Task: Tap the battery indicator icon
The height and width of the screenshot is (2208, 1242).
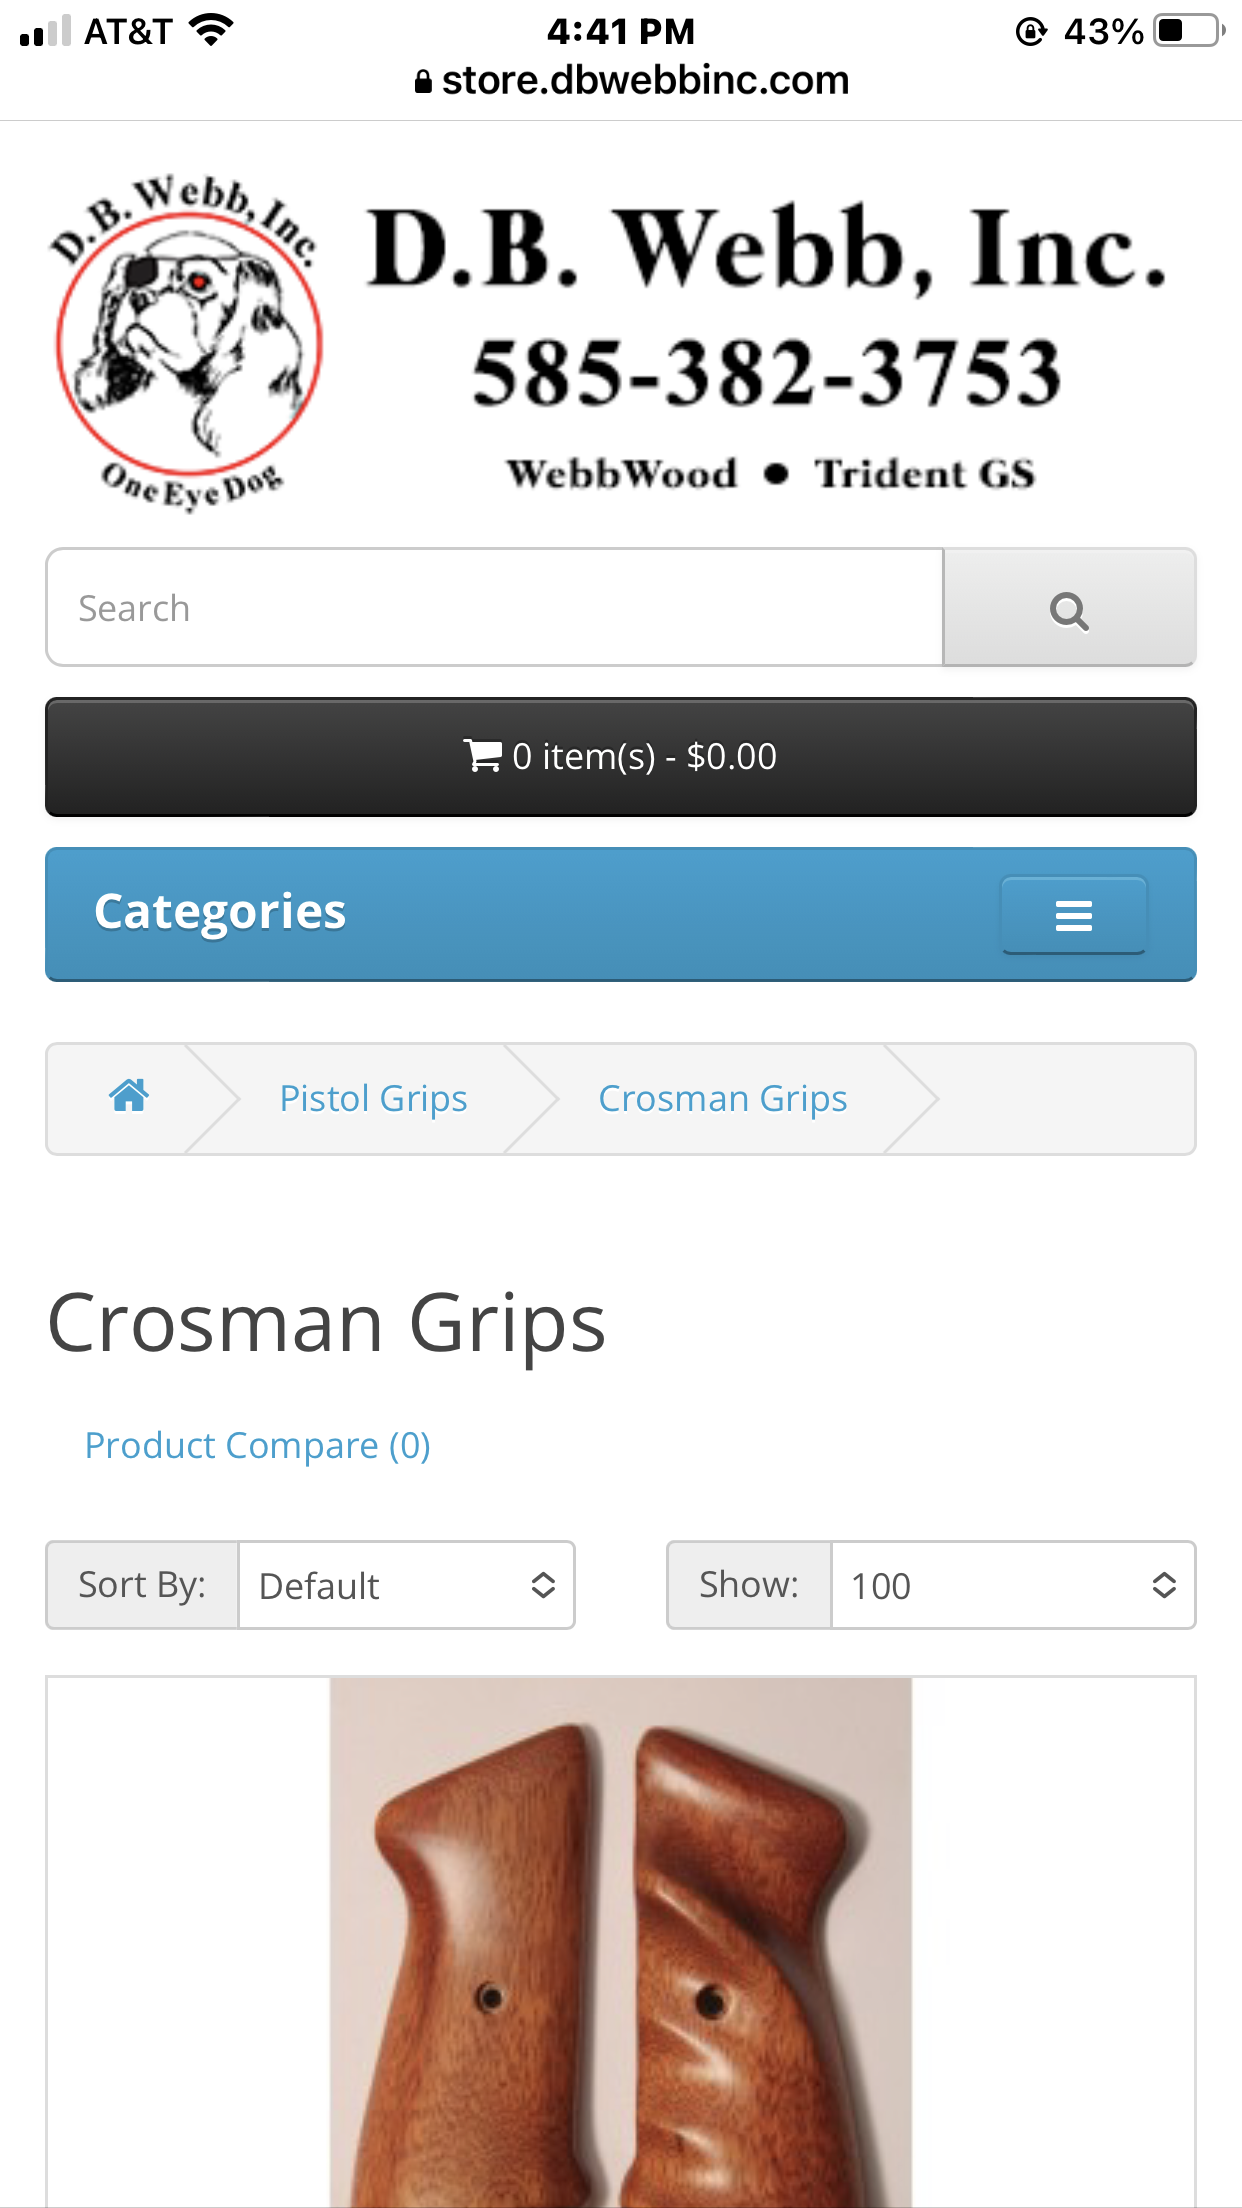Action: tap(1189, 31)
